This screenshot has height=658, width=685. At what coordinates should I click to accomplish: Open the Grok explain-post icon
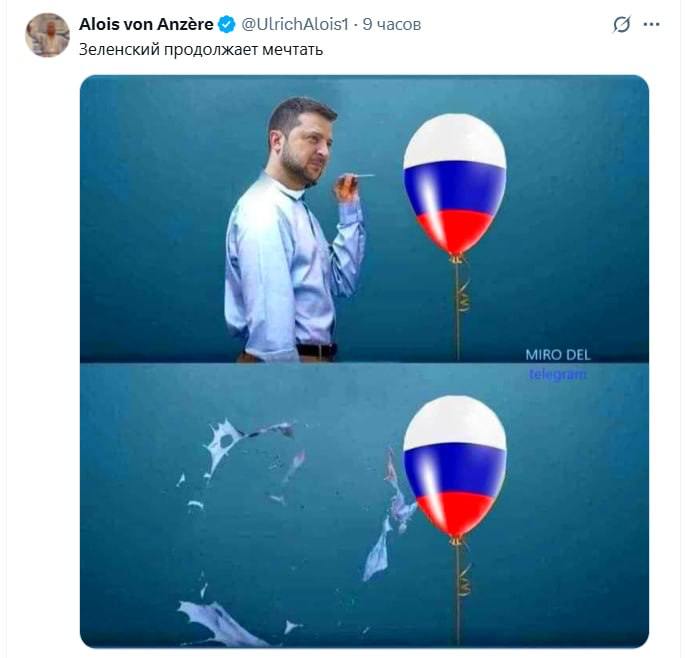[622, 25]
